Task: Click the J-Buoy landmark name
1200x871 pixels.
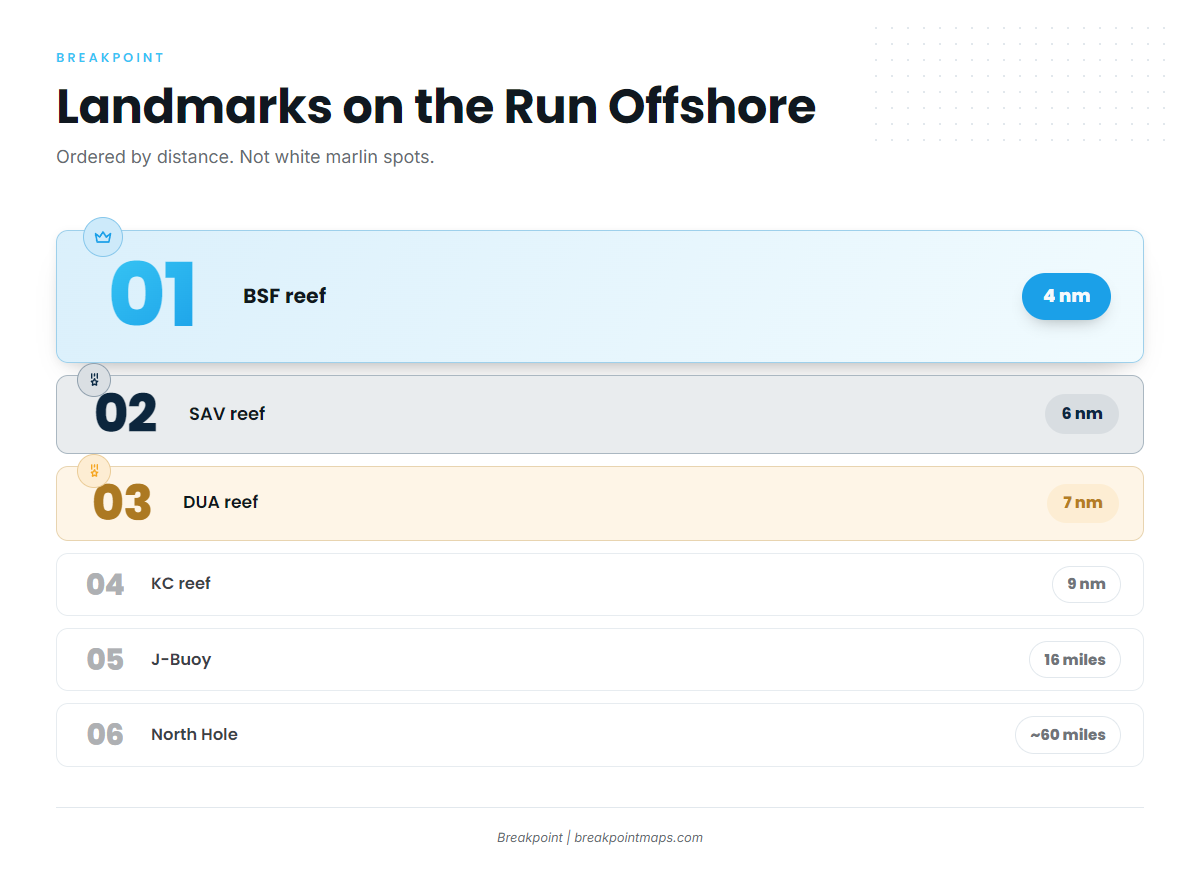Action: tap(181, 660)
